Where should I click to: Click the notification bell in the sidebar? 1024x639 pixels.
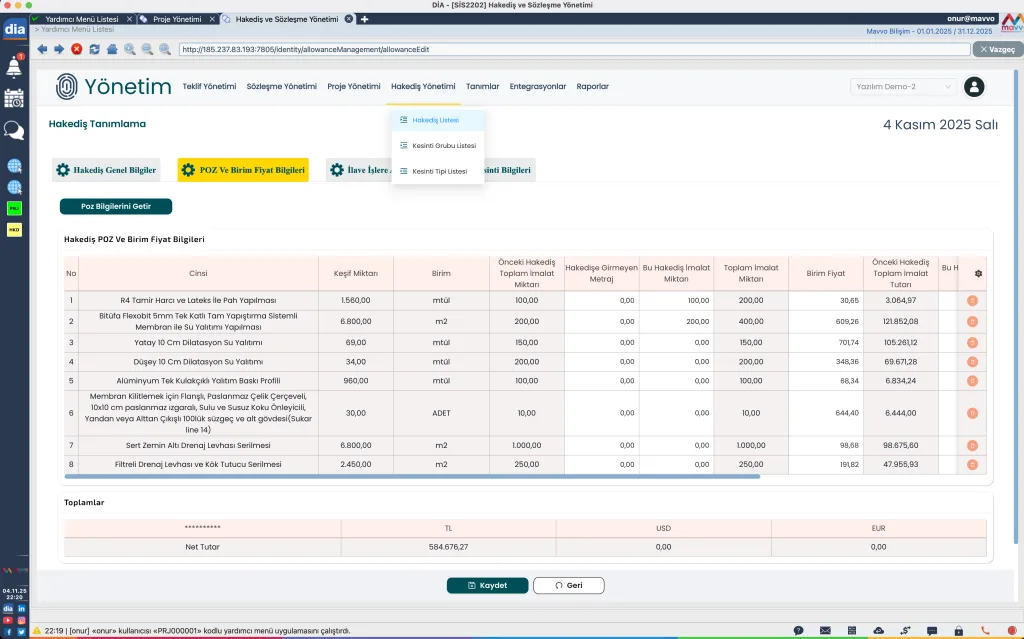click(x=14, y=67)
